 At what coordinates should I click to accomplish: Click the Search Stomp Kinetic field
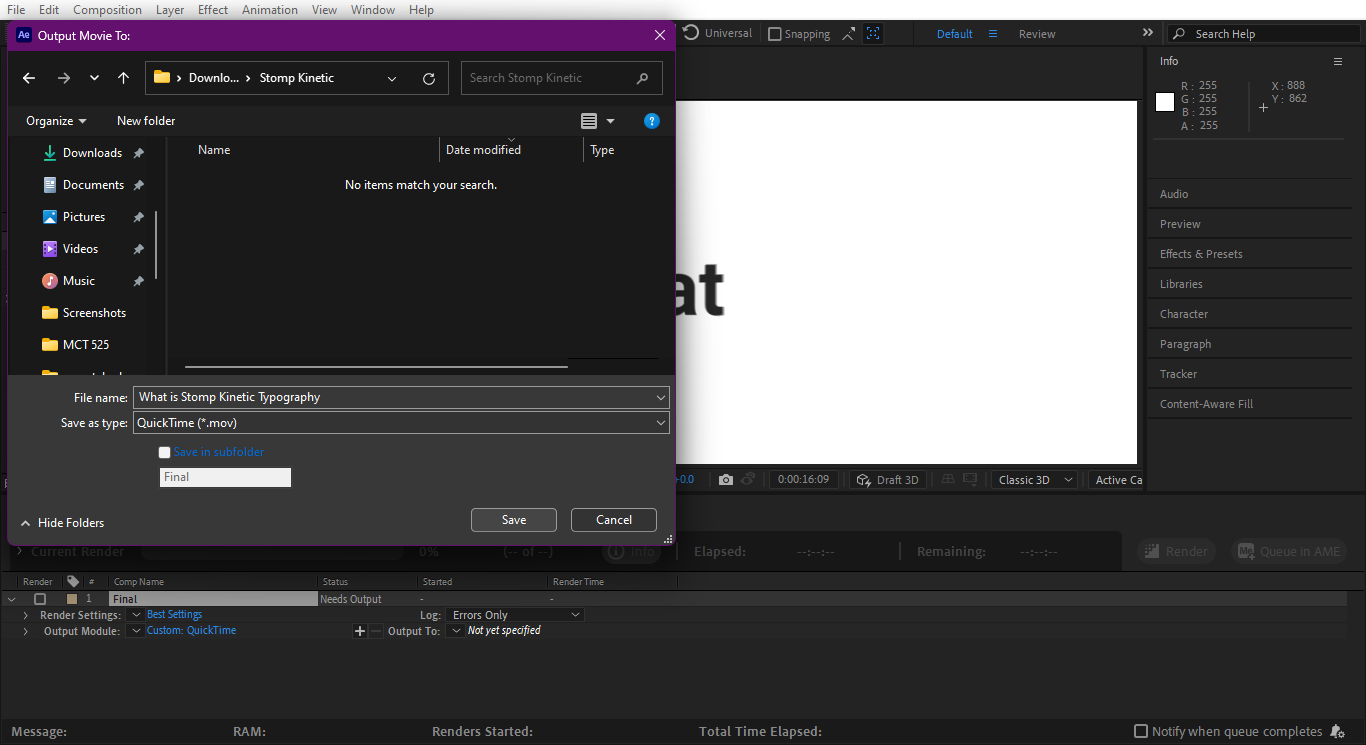click(561, 78)
